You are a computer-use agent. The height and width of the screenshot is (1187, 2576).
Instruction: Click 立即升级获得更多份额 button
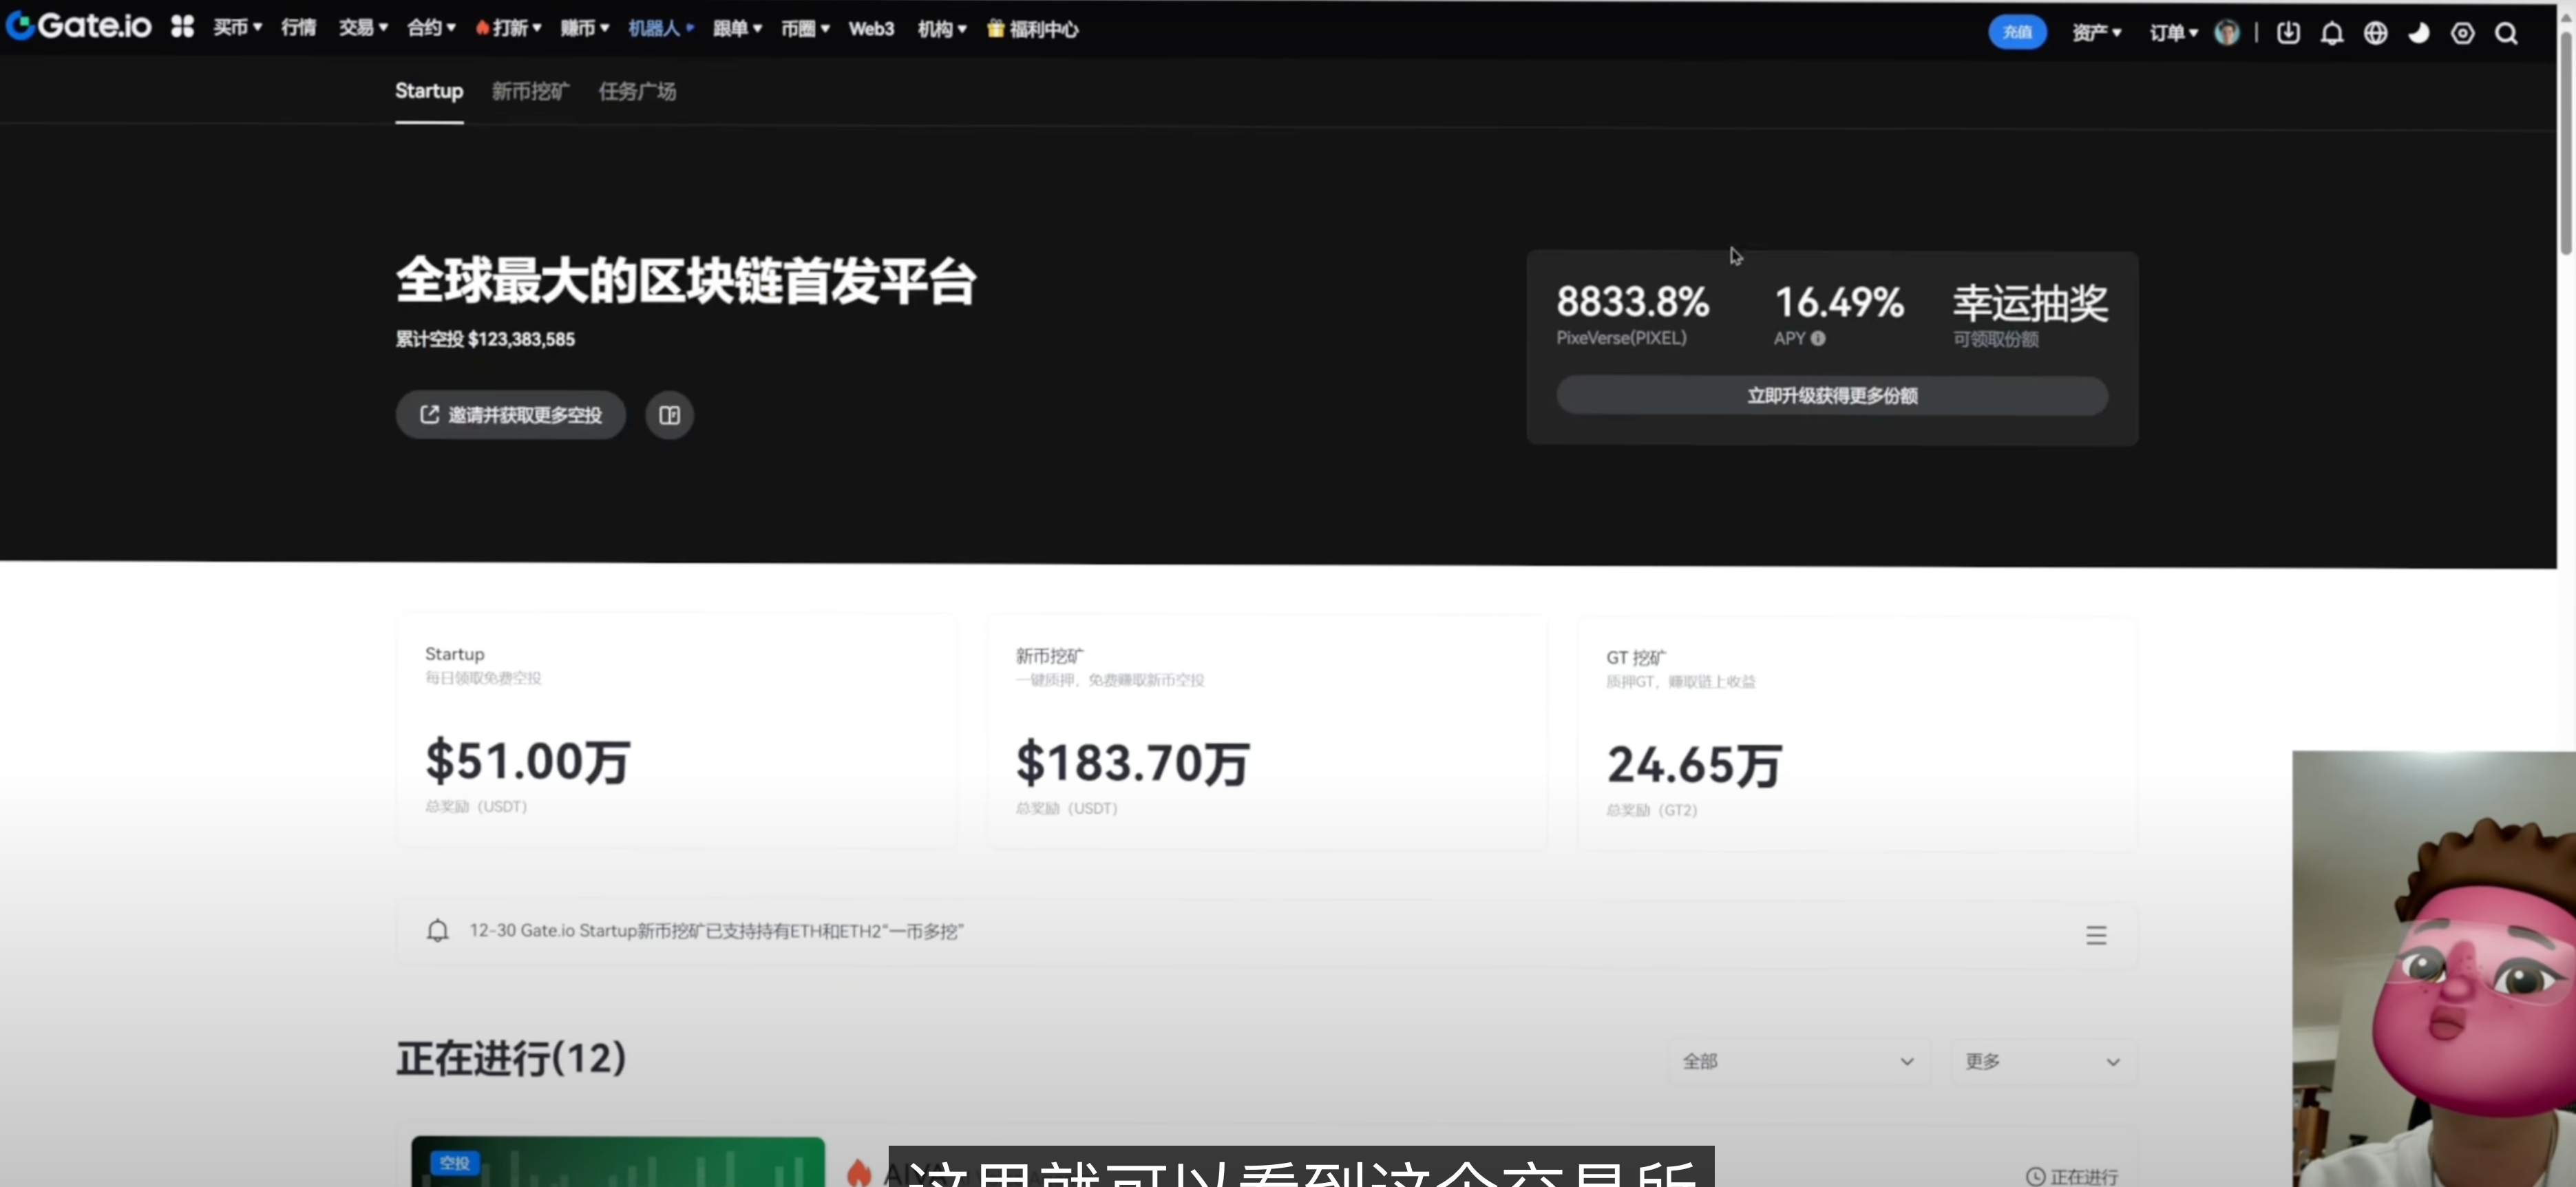tap(1831, 395)
